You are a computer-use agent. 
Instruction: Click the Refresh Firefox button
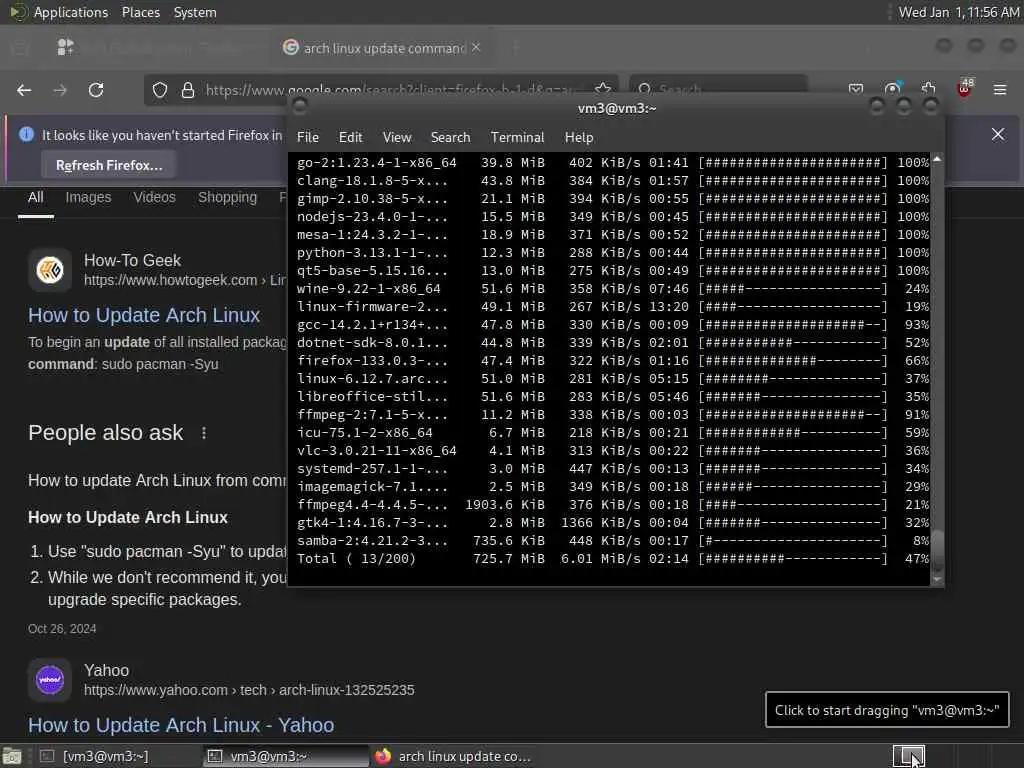108,165
